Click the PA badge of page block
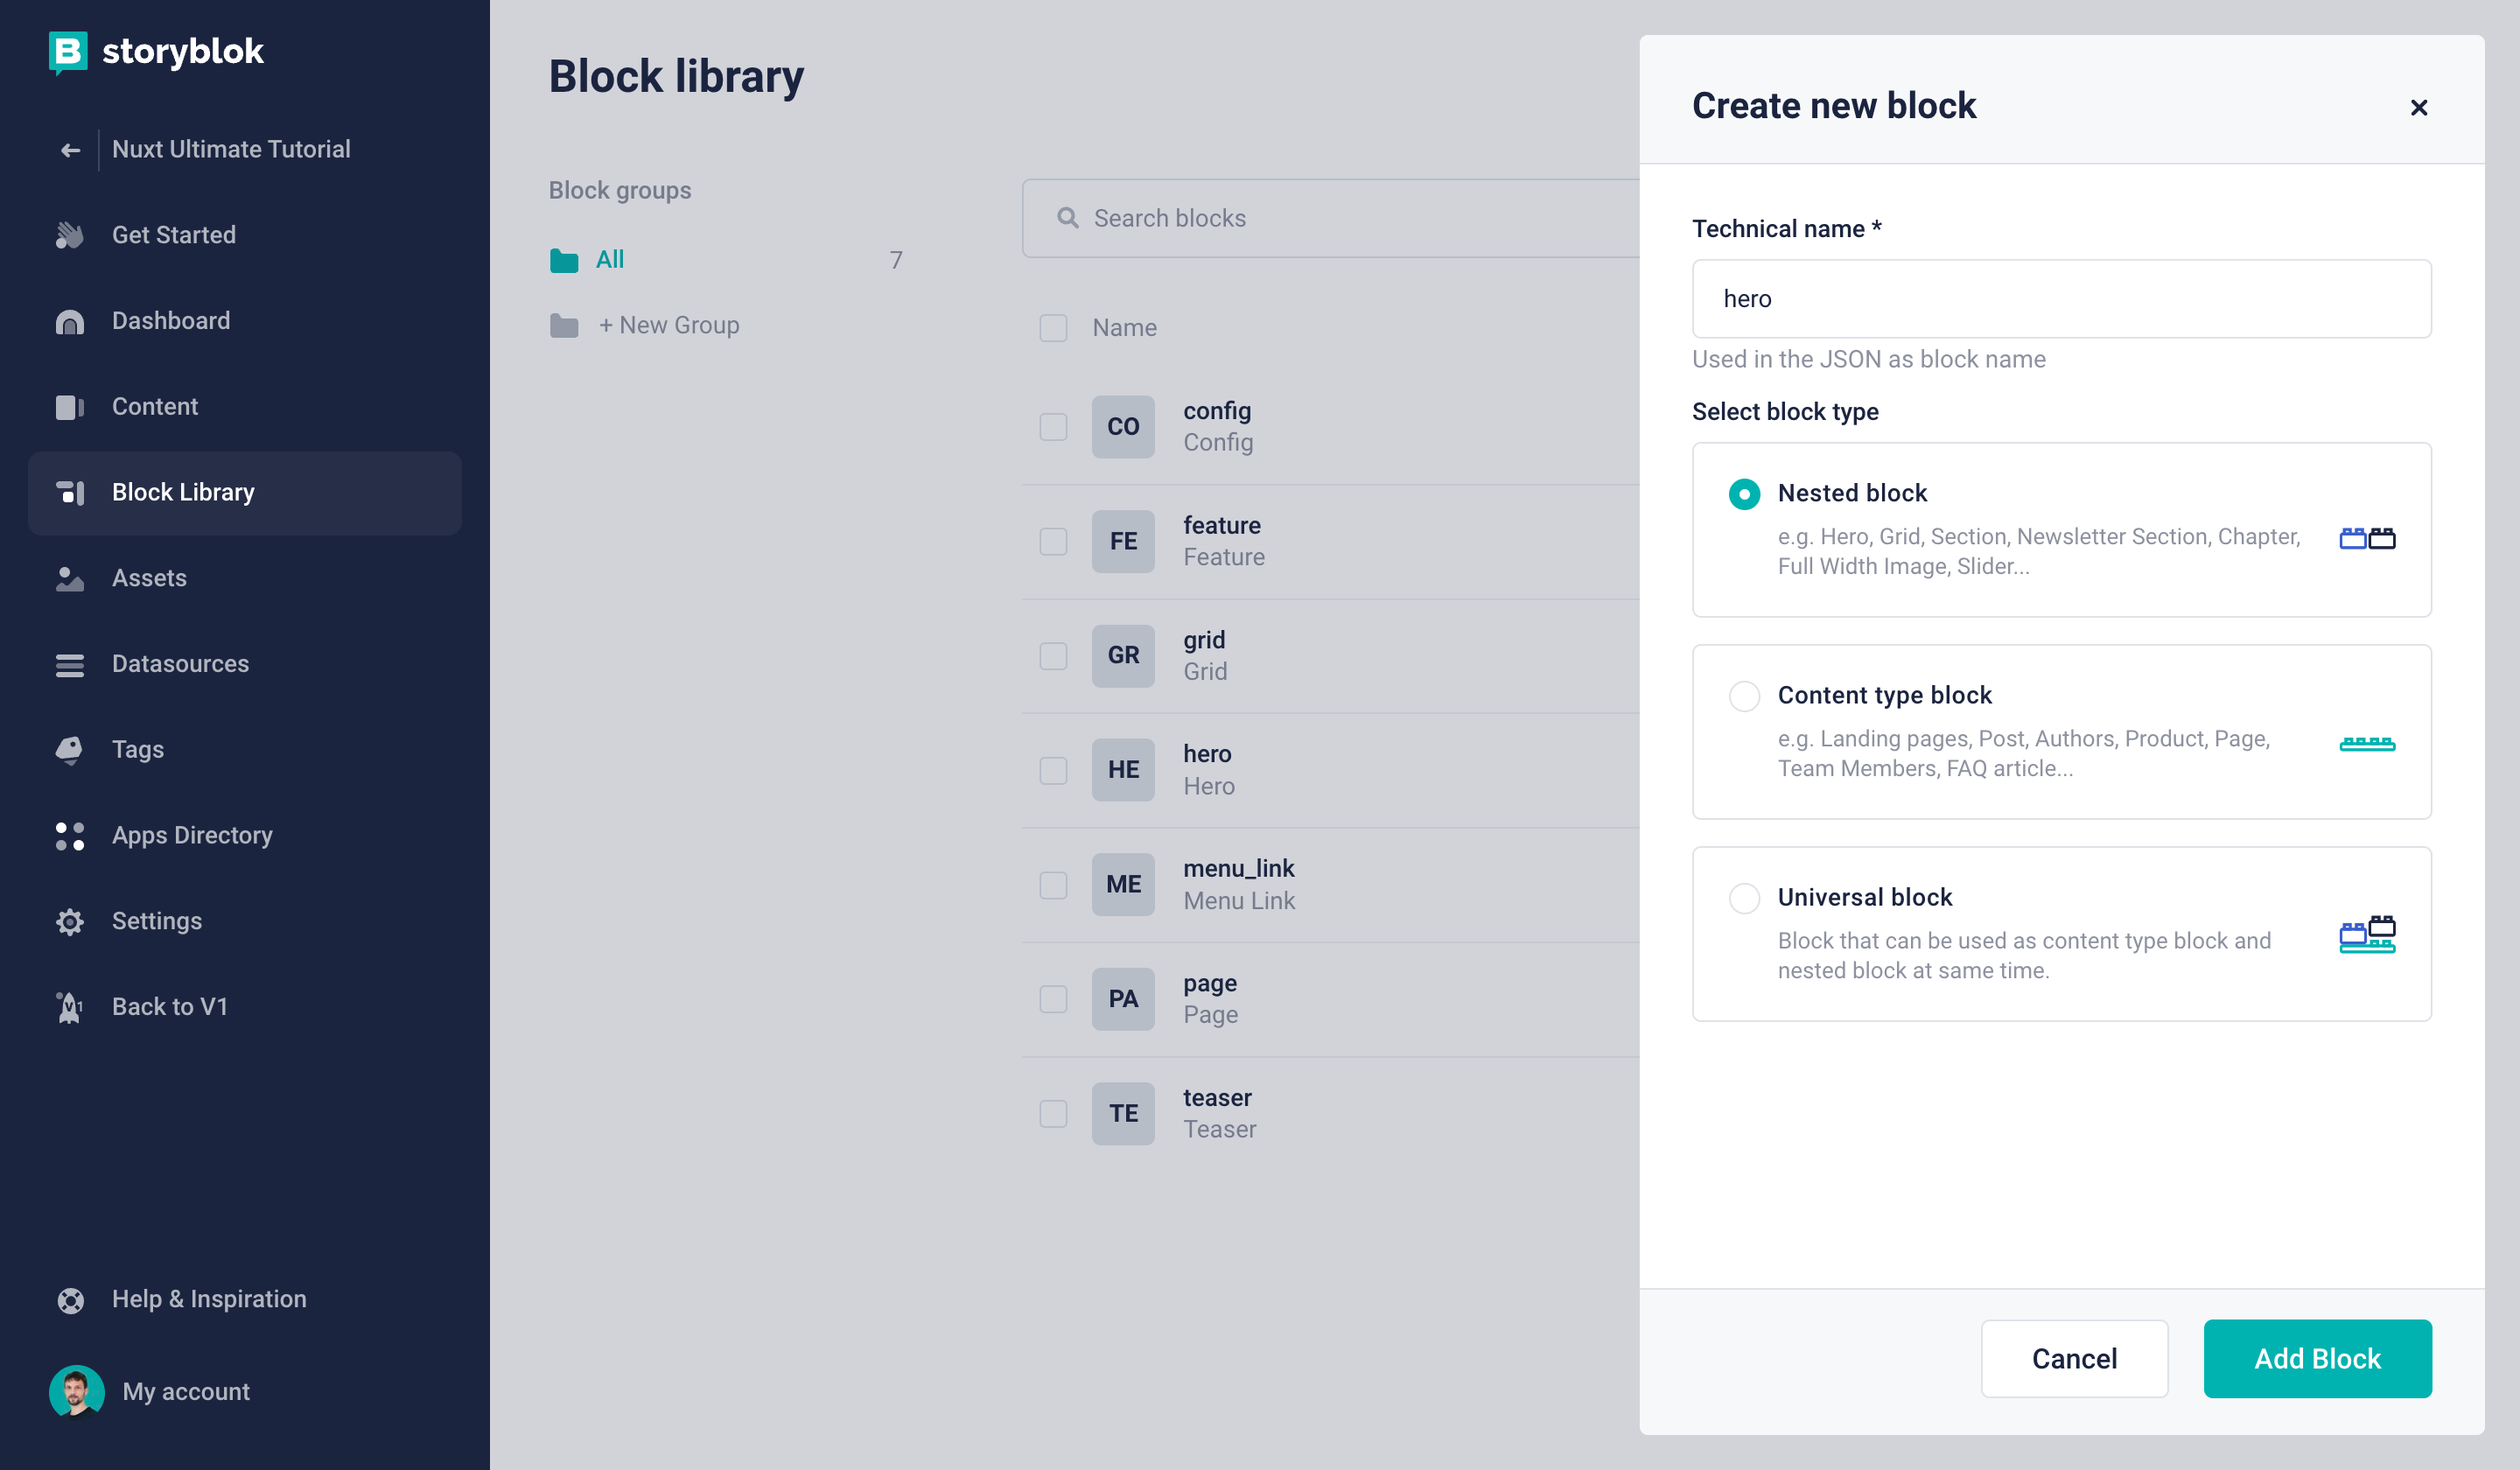The width and height of the screenshot is (2520, 1470). point(1123,999)
